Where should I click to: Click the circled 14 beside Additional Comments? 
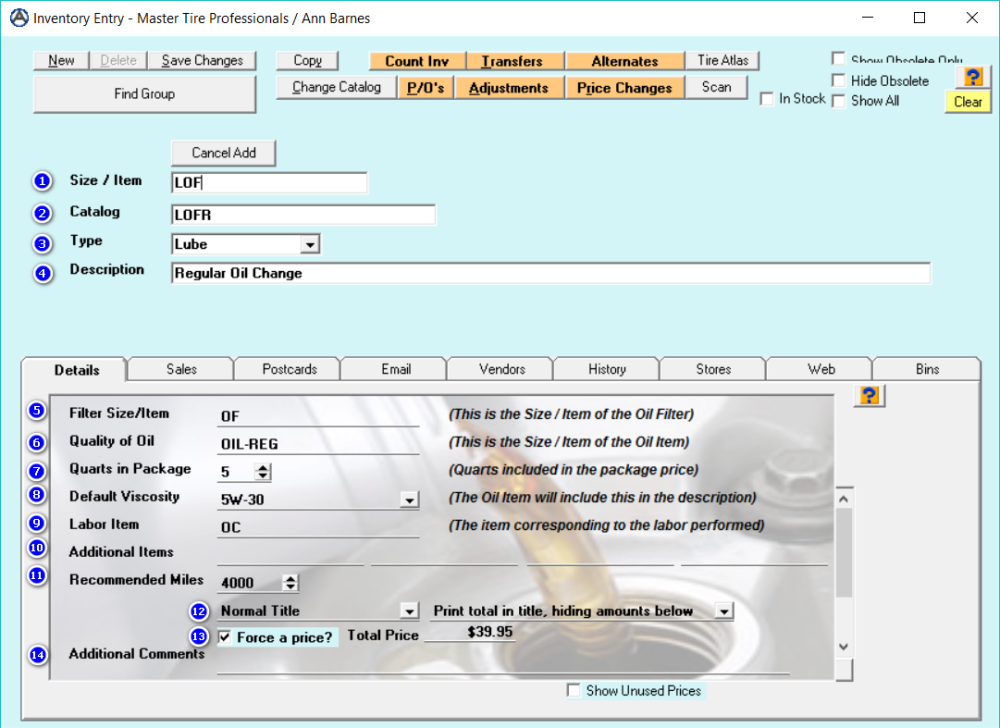(x=37, y=655)
